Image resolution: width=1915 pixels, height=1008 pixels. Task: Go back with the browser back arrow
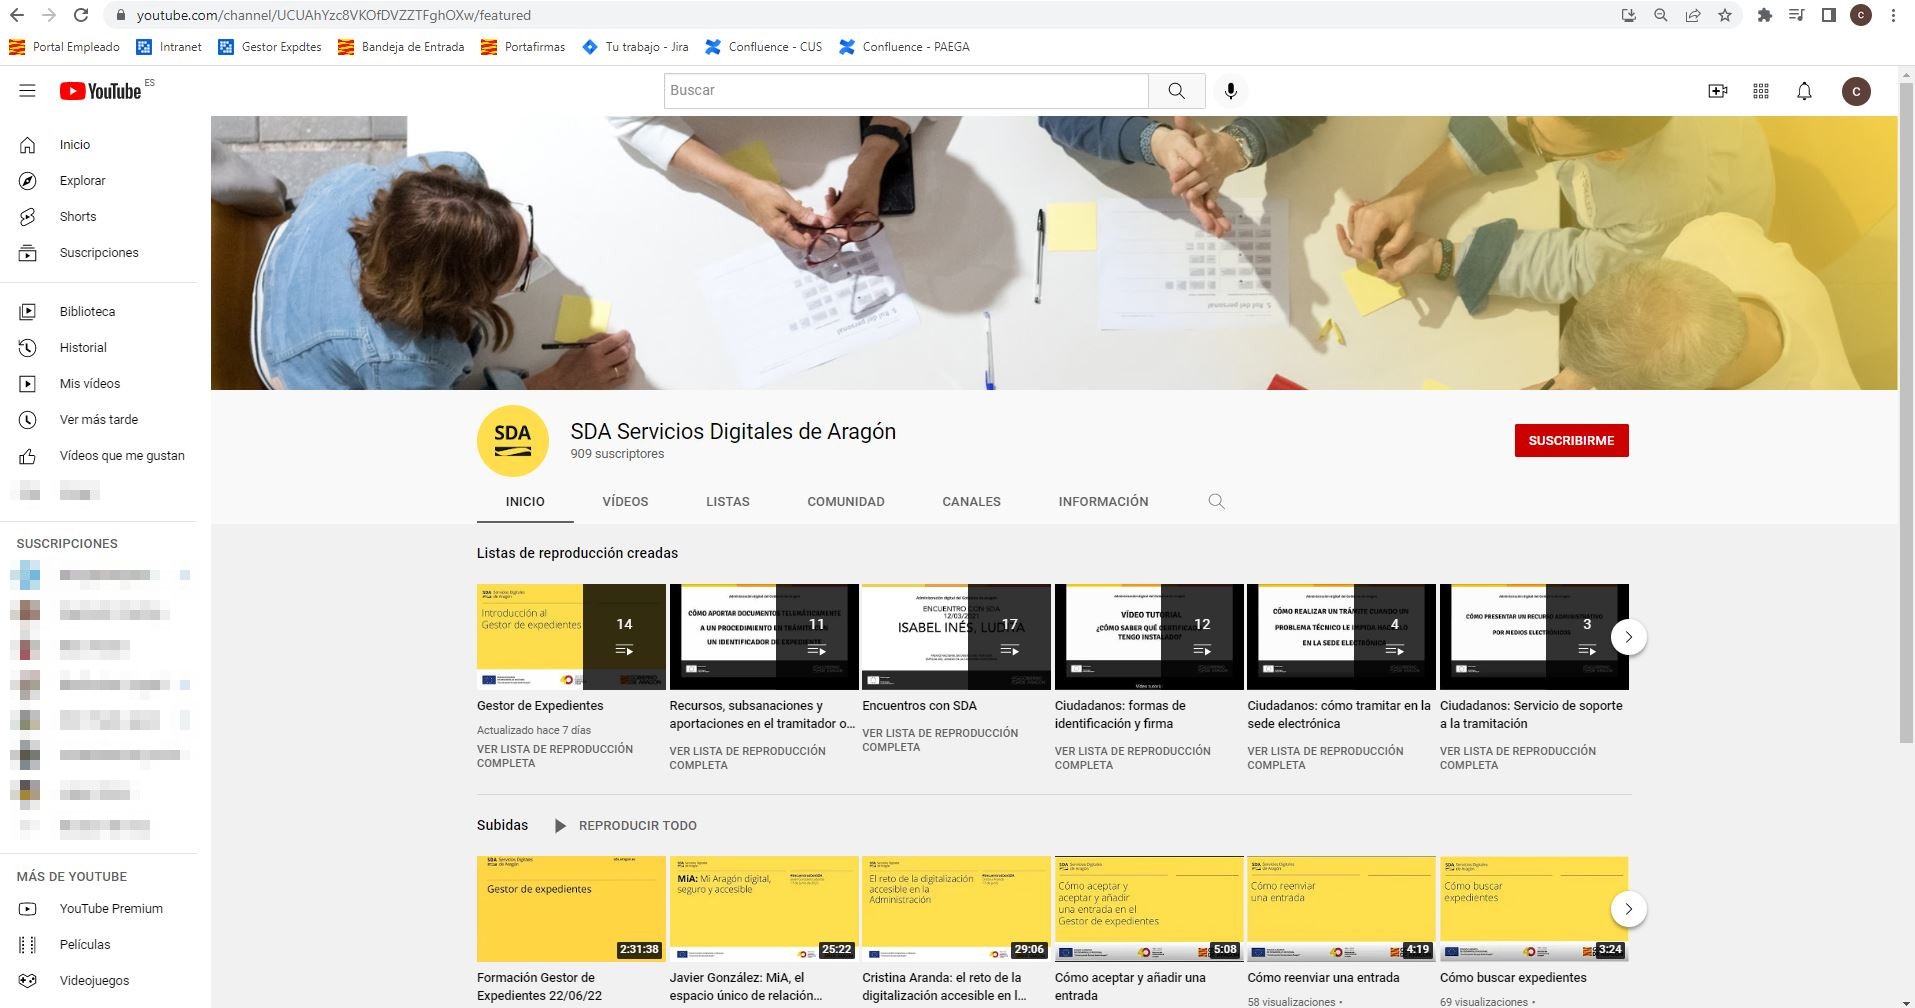(17, 15)
